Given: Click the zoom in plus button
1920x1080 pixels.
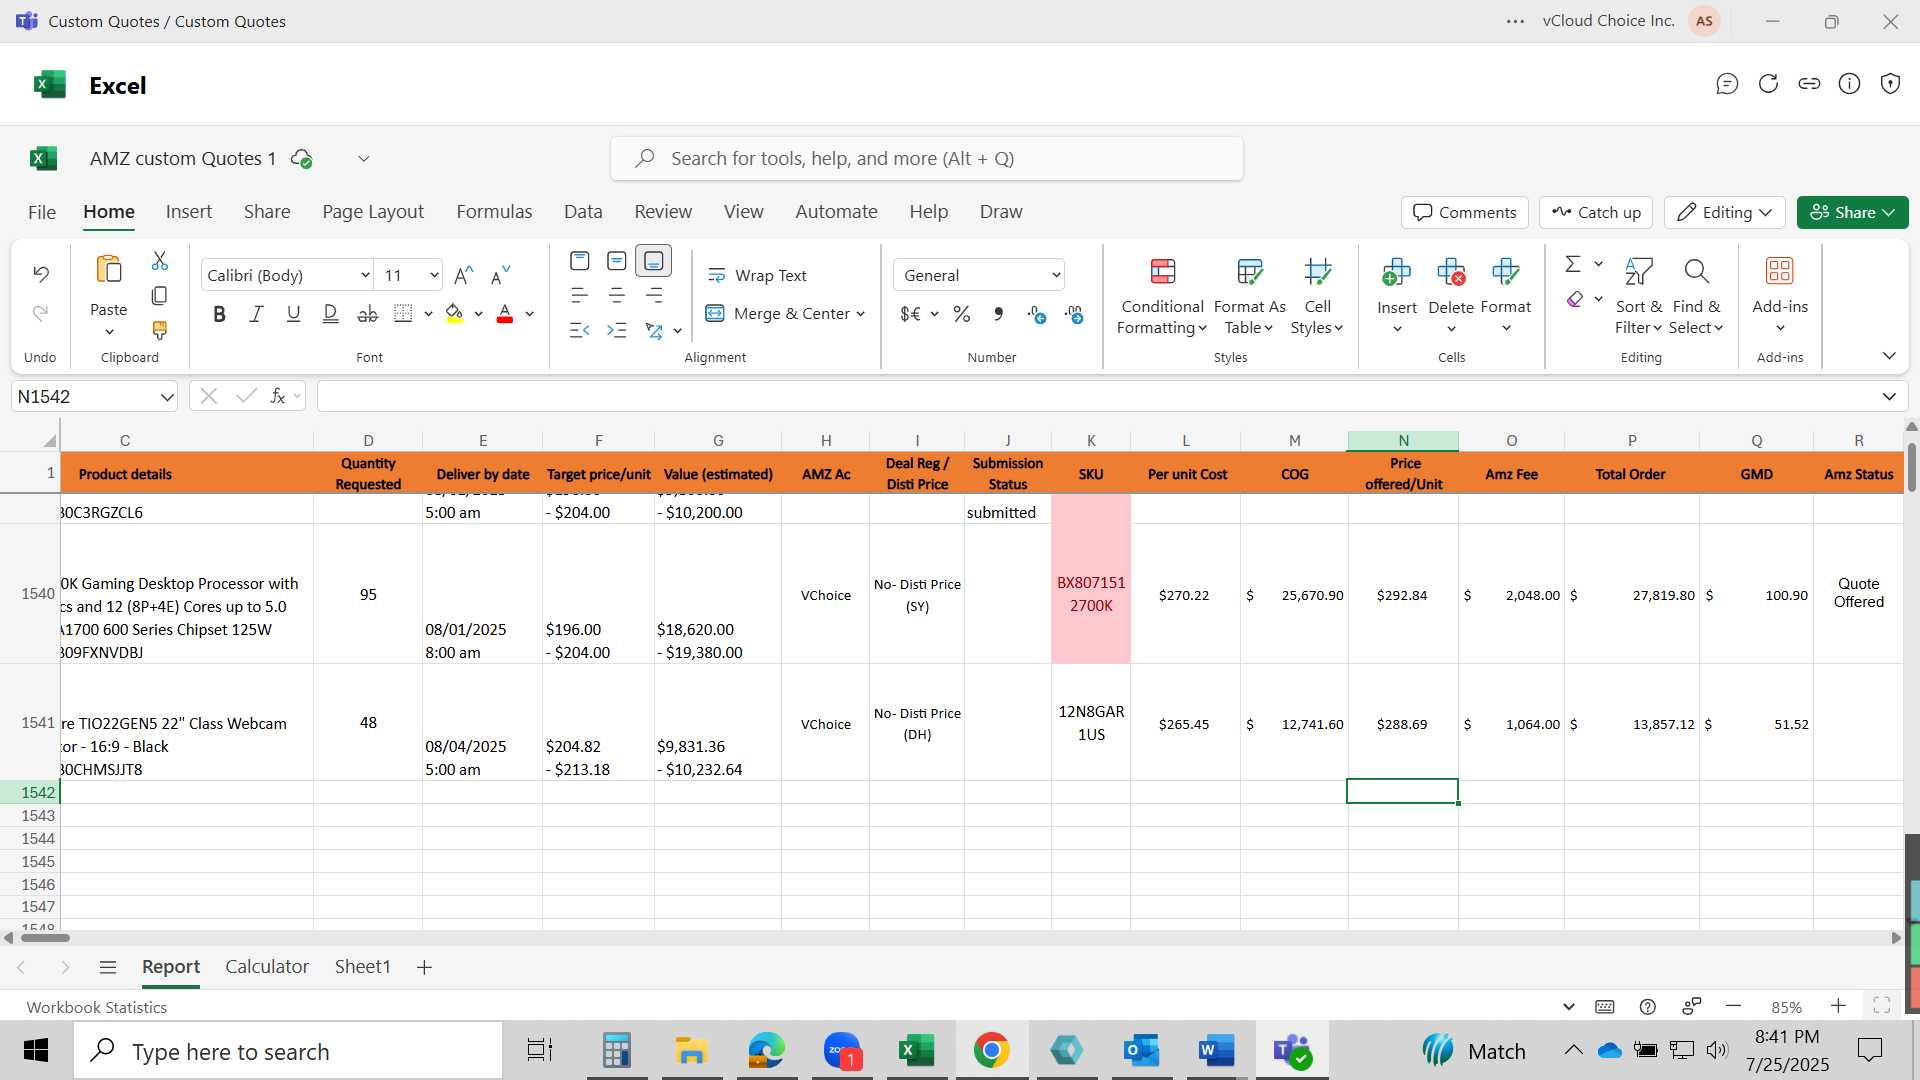Looking at the screenshot, I should pyautogui.click(x=1838, y=1006).
